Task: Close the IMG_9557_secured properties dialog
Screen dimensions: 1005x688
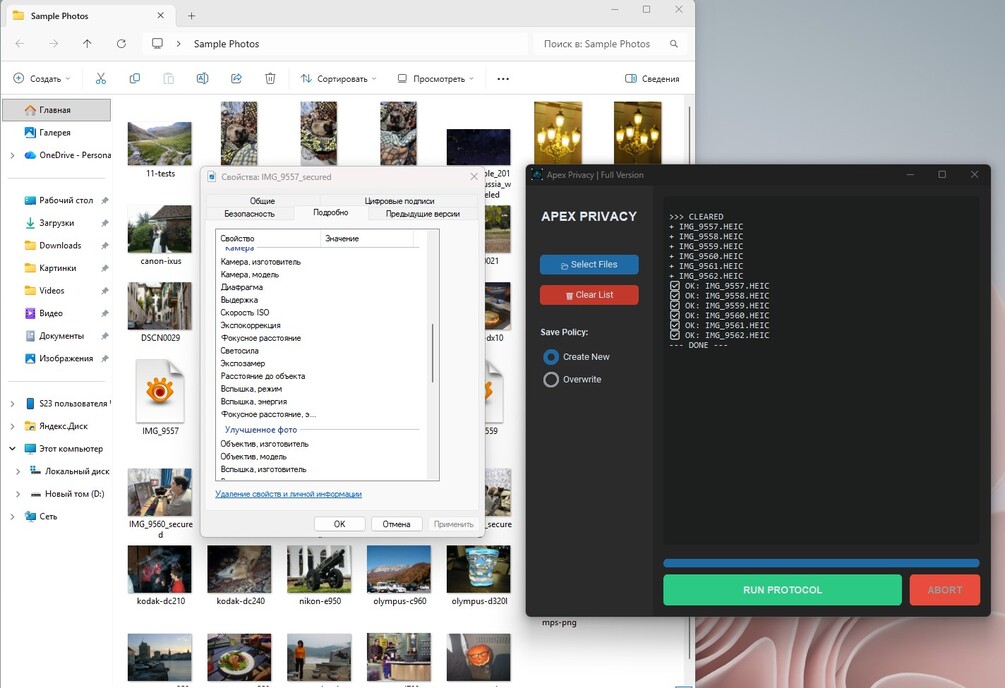Action: click(474, 176)
